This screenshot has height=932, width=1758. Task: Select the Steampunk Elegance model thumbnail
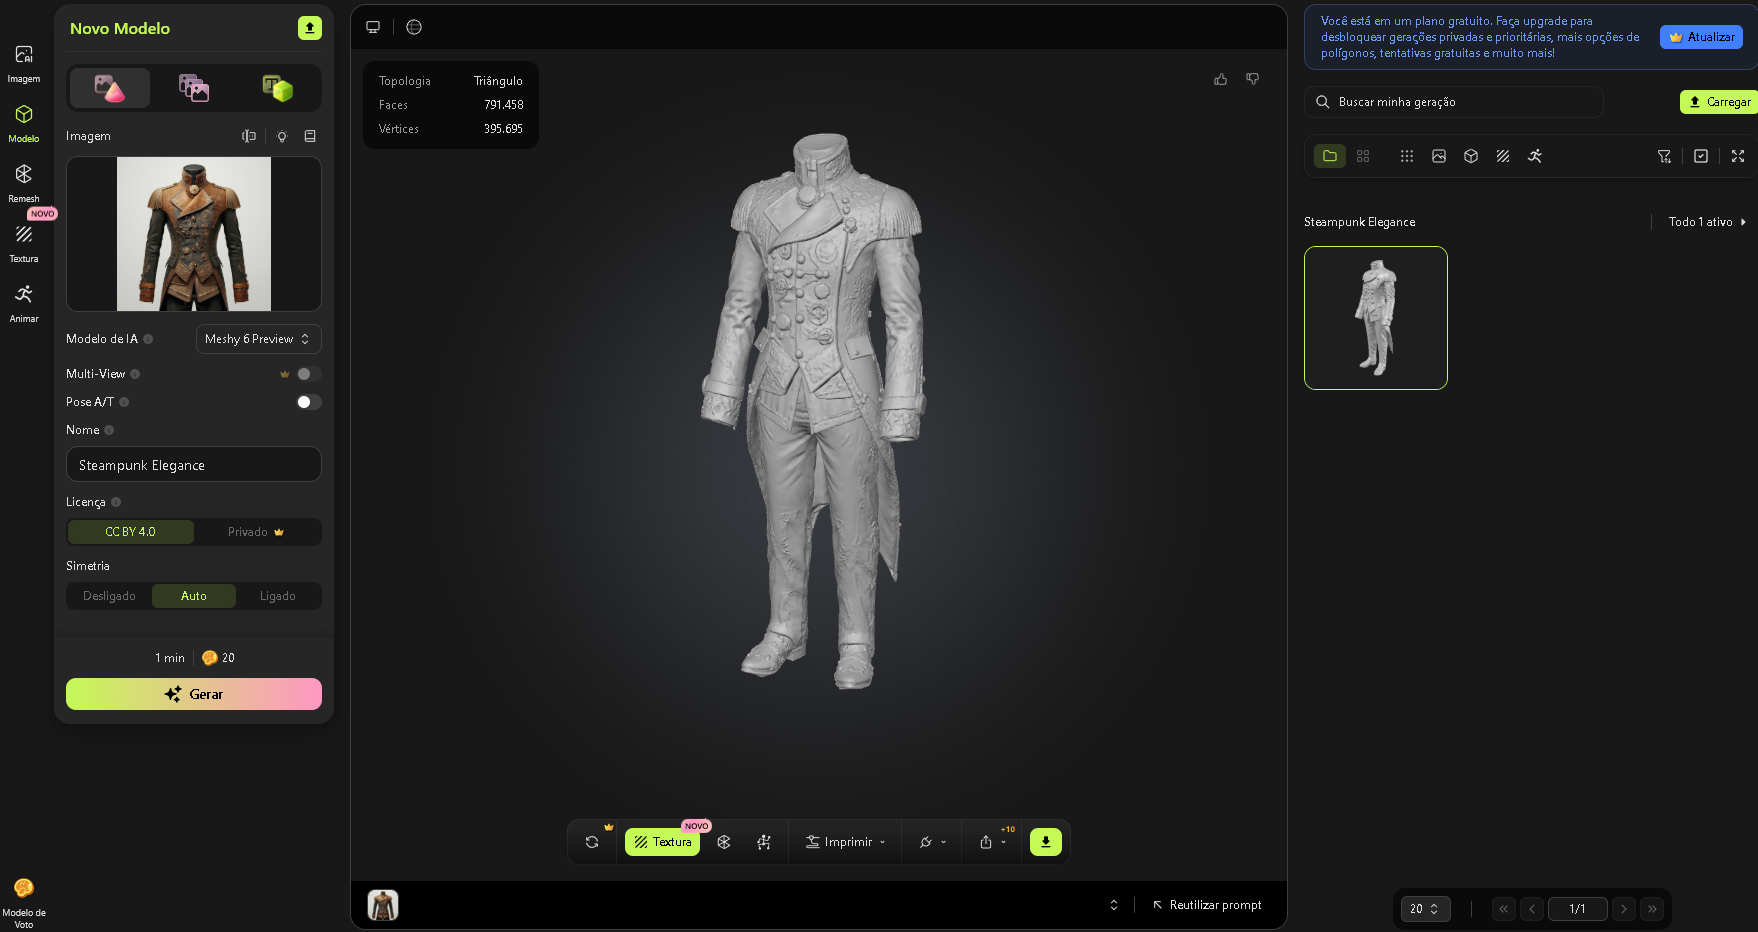click(x=1375, y=318)
